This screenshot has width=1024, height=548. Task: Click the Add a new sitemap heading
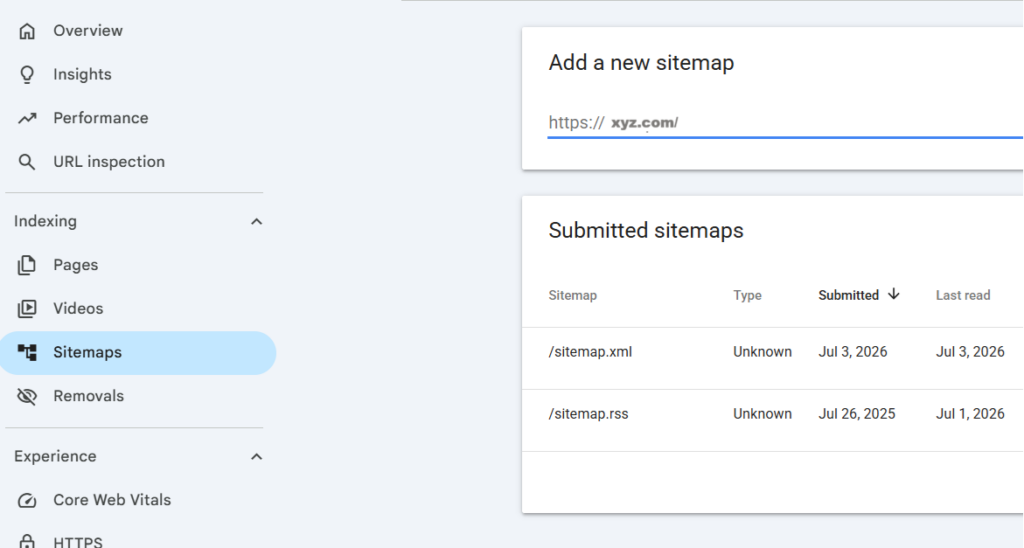click(641, 63)
